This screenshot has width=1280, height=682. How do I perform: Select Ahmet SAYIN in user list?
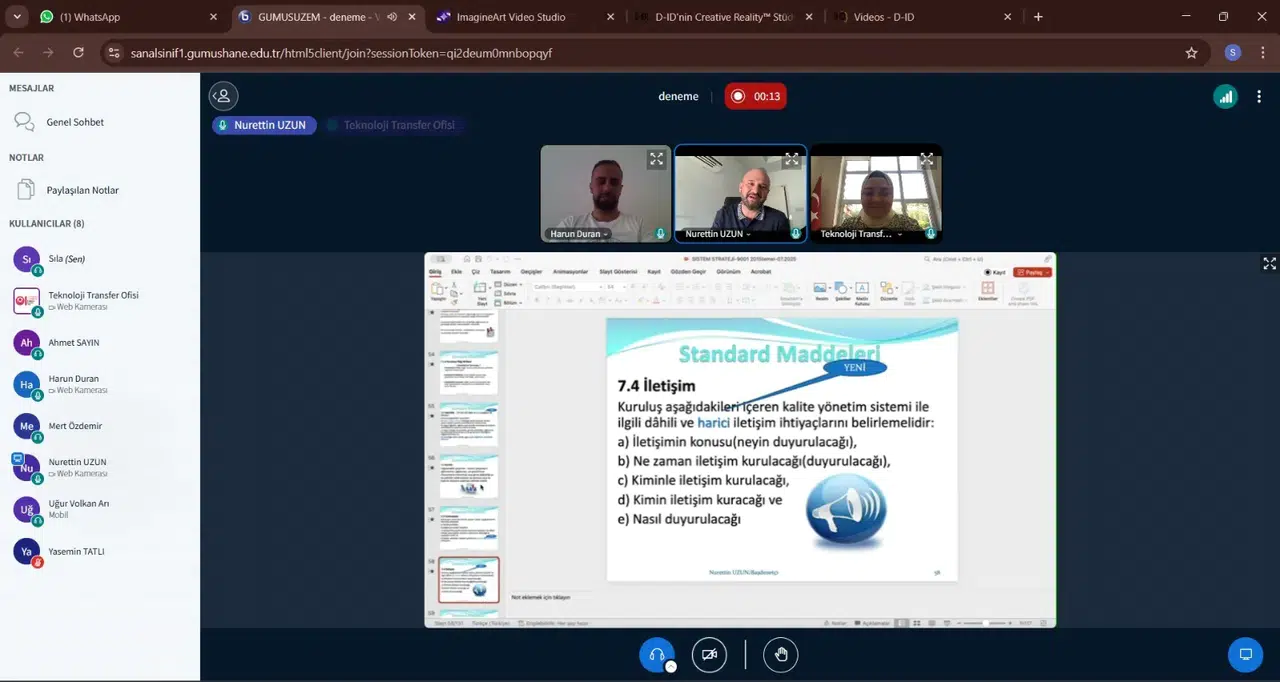(x=74, y=343)
